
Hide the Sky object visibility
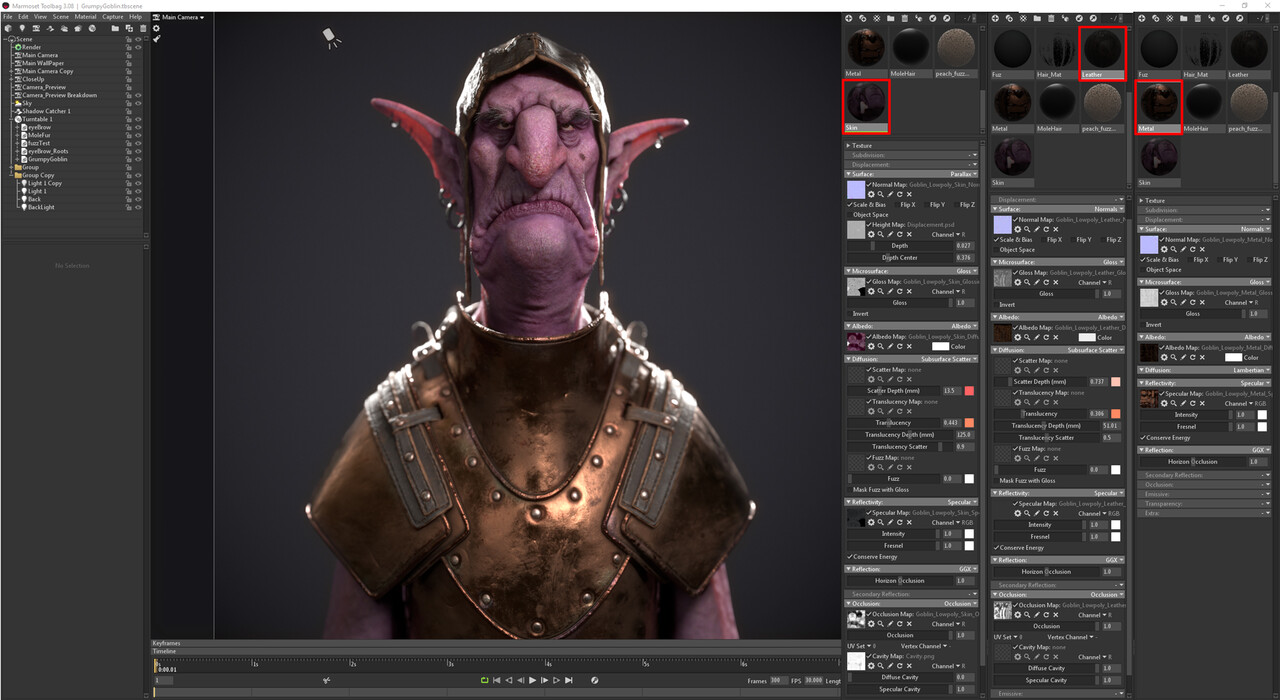pos(138,103)
